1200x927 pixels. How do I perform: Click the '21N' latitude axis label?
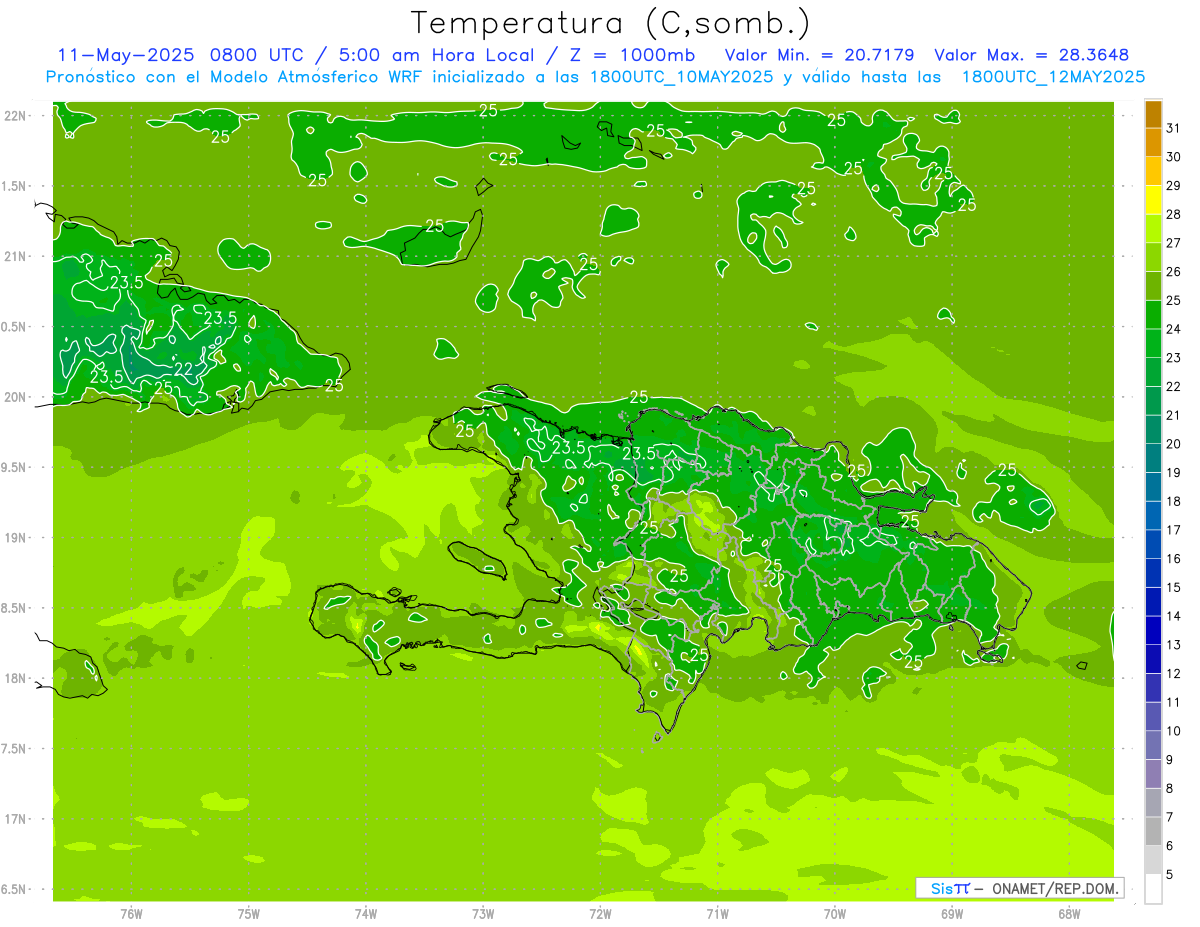pos(16,257)
